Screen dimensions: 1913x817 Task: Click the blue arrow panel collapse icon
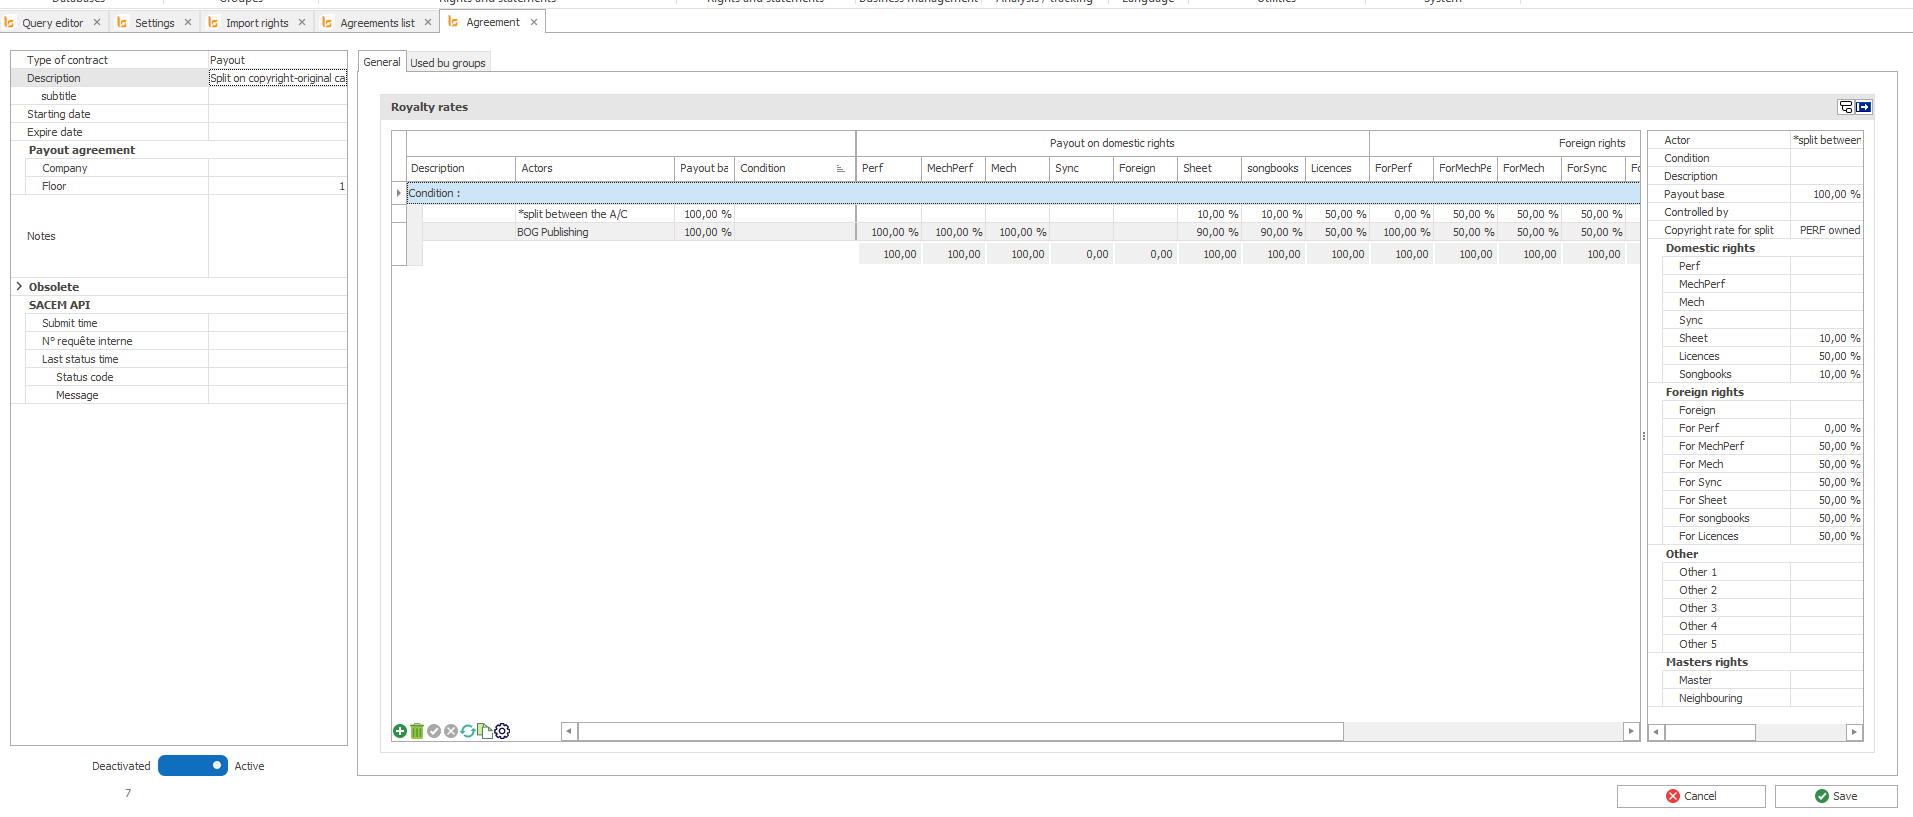(1864, 107)
